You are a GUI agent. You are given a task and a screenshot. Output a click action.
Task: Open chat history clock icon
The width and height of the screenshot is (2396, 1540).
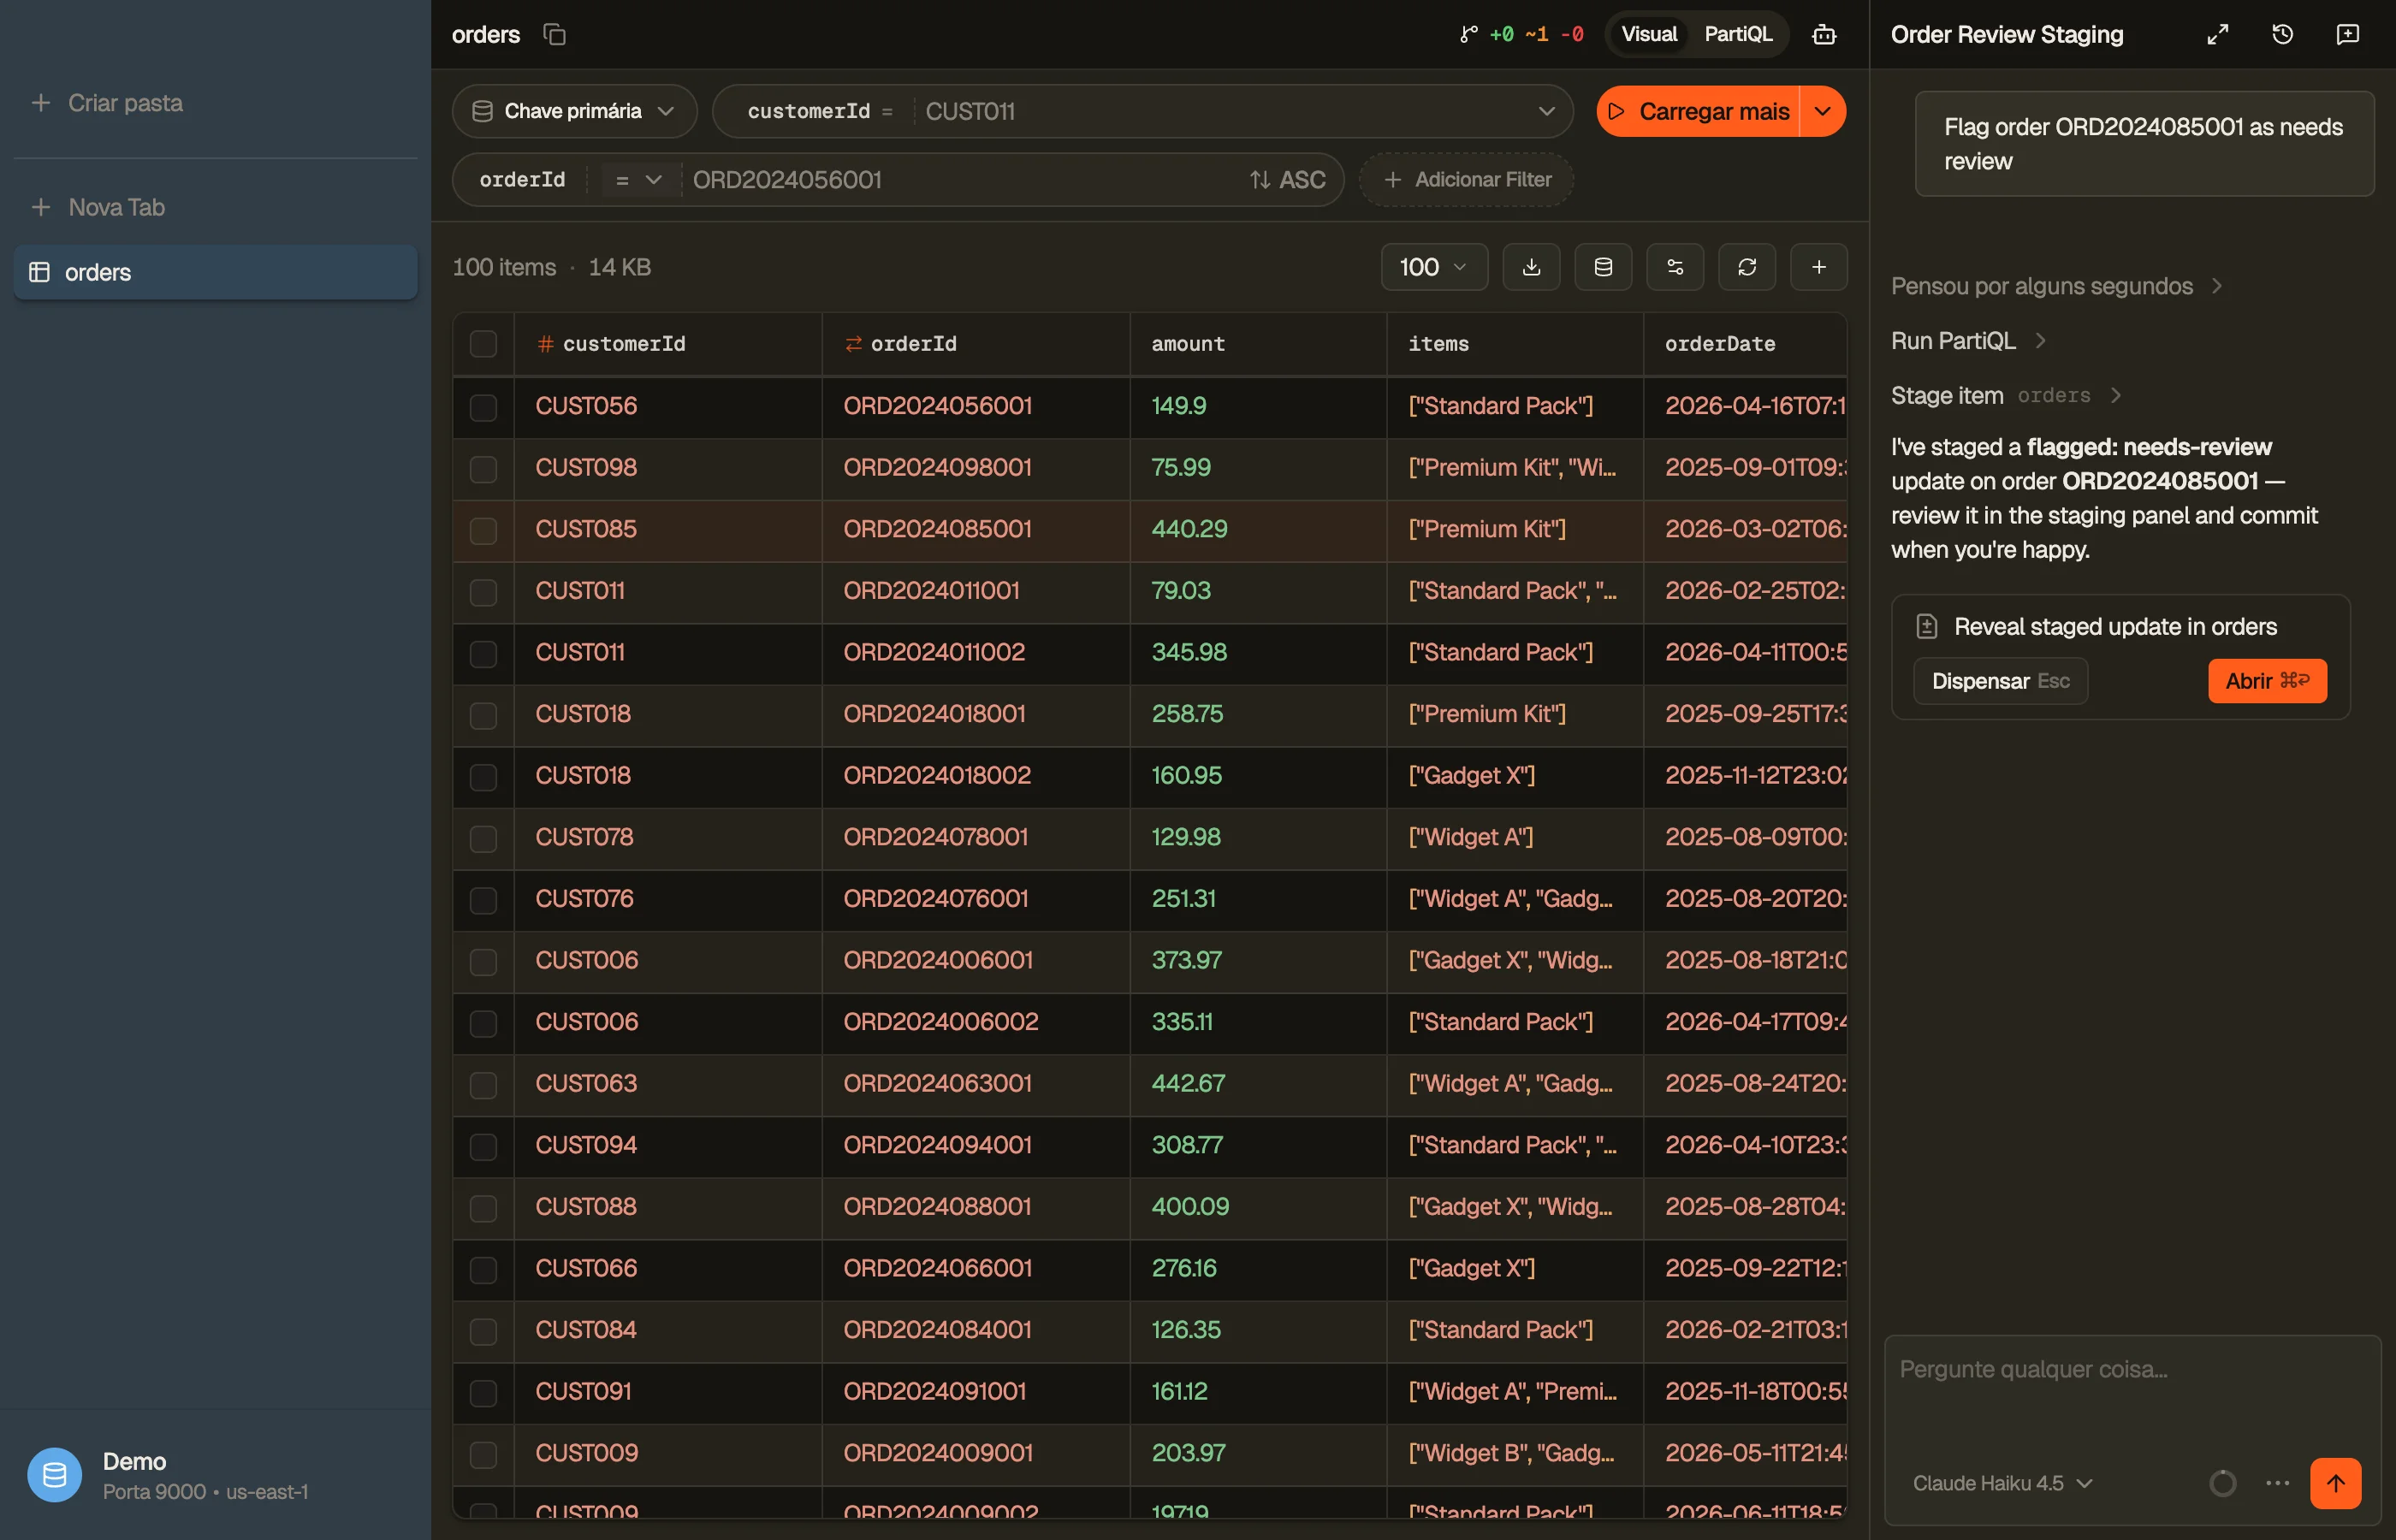coord(2282,34)
